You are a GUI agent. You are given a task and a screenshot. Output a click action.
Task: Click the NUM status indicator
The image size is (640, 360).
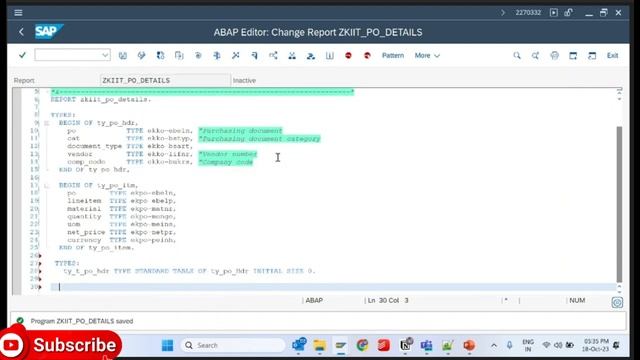click(x=577, y=300)
